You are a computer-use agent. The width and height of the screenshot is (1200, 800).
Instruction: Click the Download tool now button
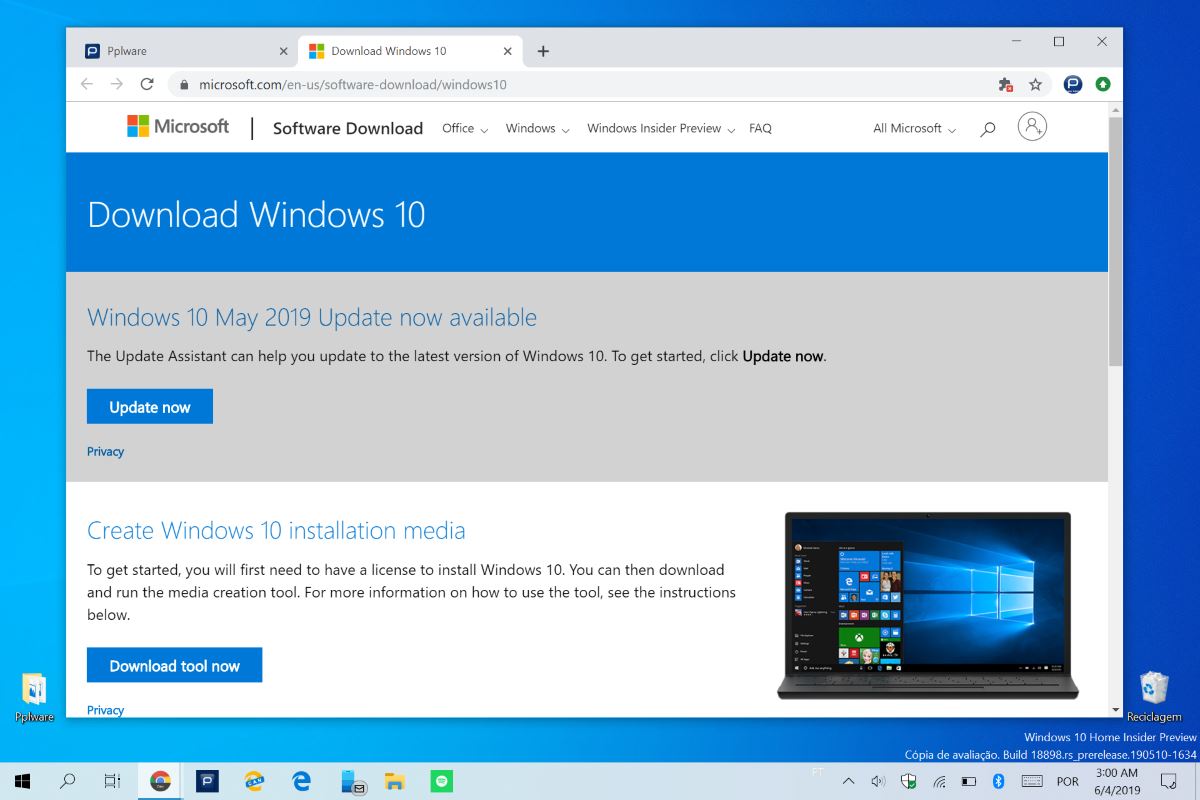174,665
